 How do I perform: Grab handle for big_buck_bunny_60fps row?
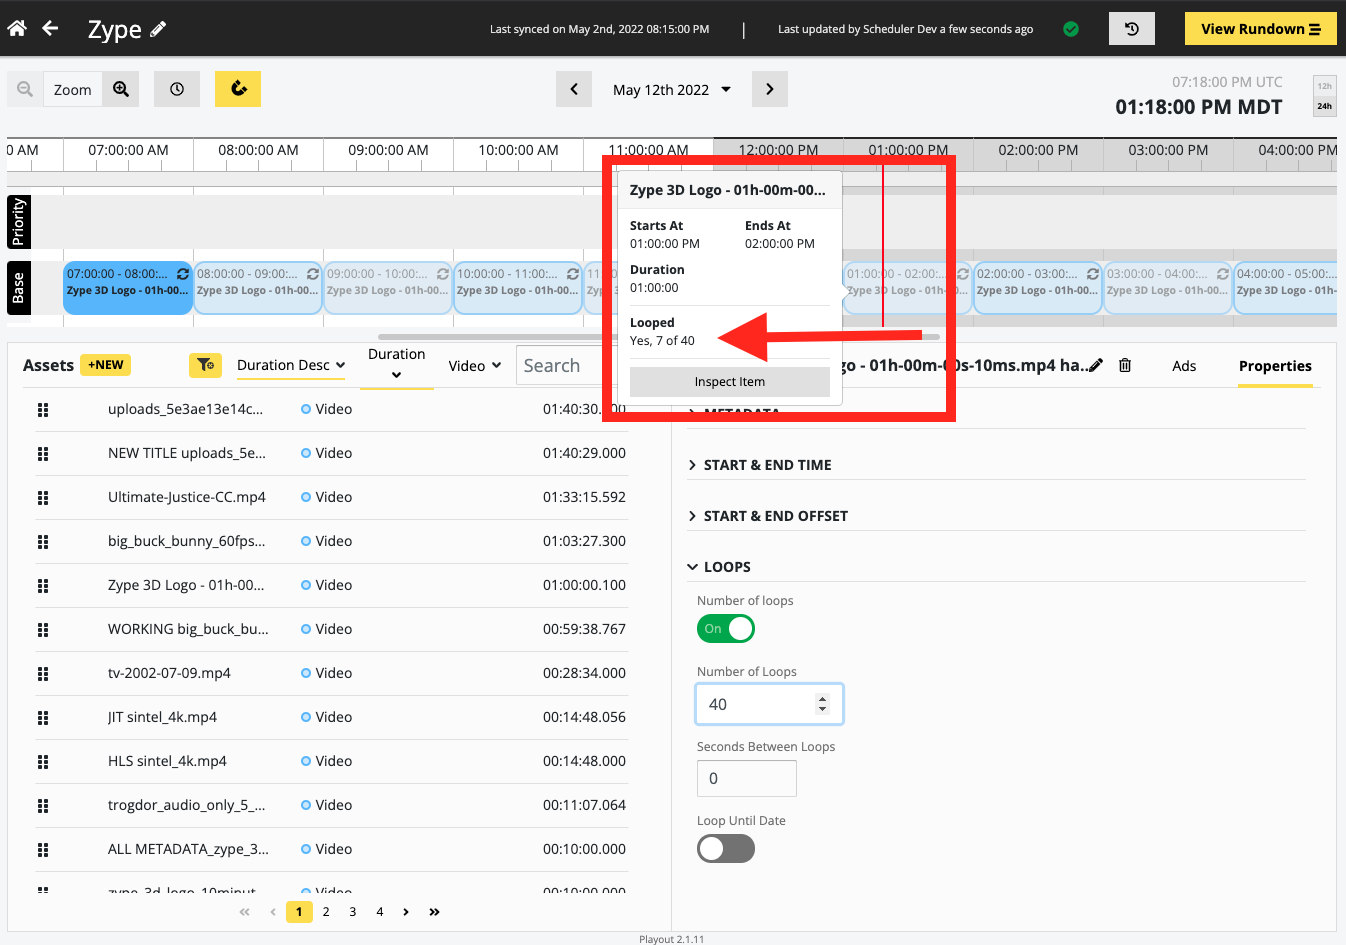43,541
